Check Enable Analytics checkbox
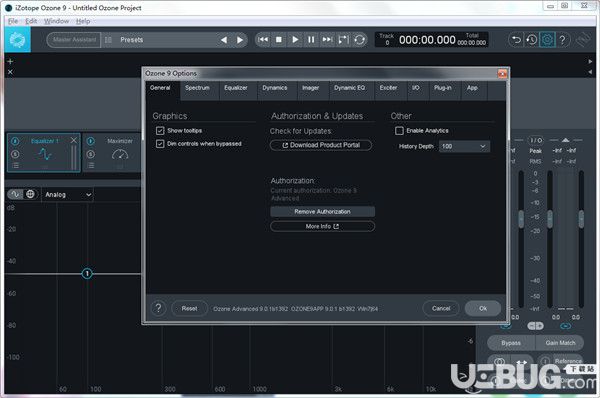Screen dimensions: 600x398 [x=399, y=131]
